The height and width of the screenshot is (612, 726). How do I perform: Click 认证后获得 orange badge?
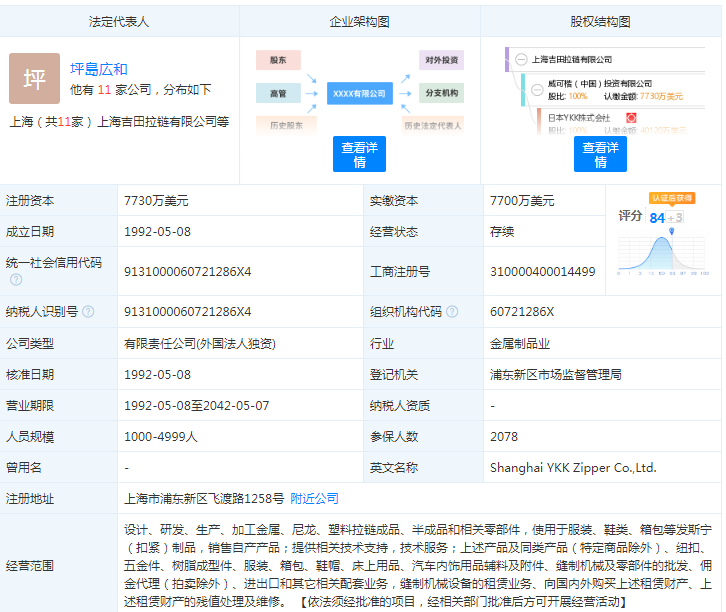click(x=672, y=198)
